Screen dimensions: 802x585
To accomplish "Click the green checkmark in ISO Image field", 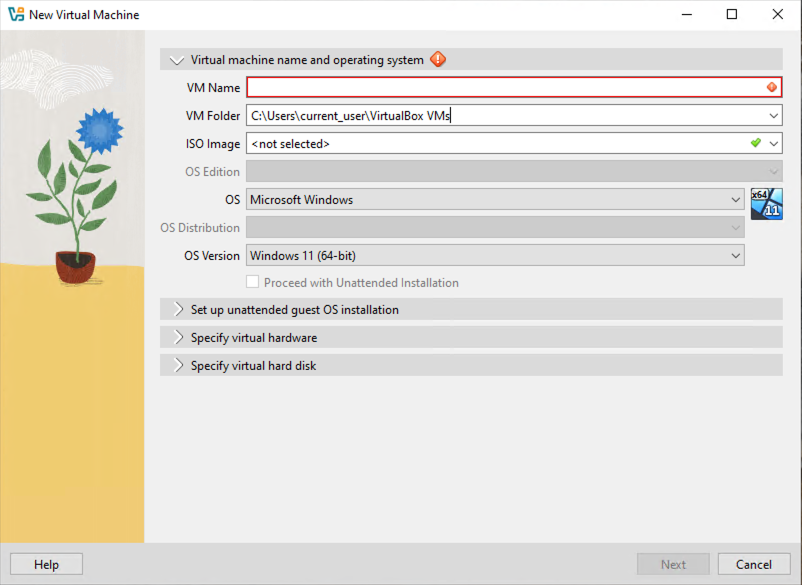I will 756,143.
